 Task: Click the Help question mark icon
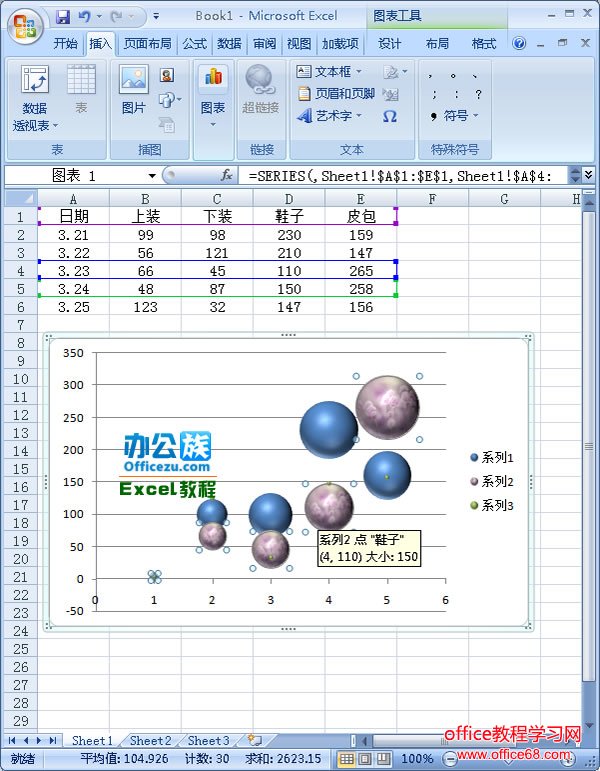pos(519,44)
